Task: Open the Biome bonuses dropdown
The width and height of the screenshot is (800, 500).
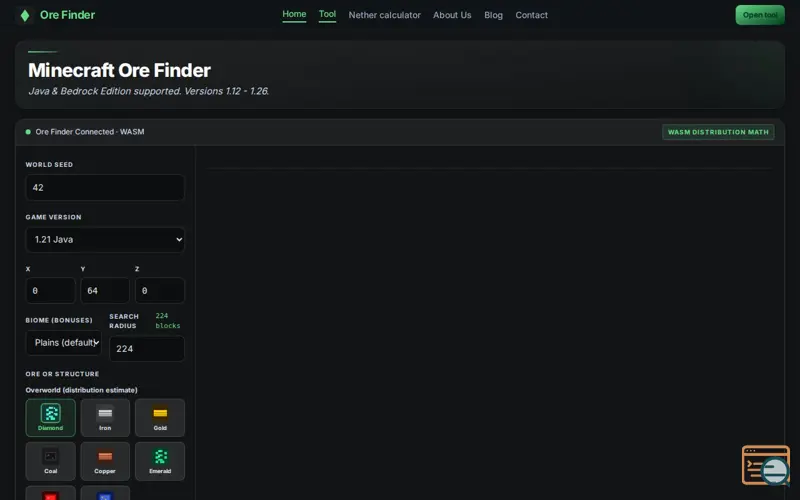Action: [x=64, y=343]
